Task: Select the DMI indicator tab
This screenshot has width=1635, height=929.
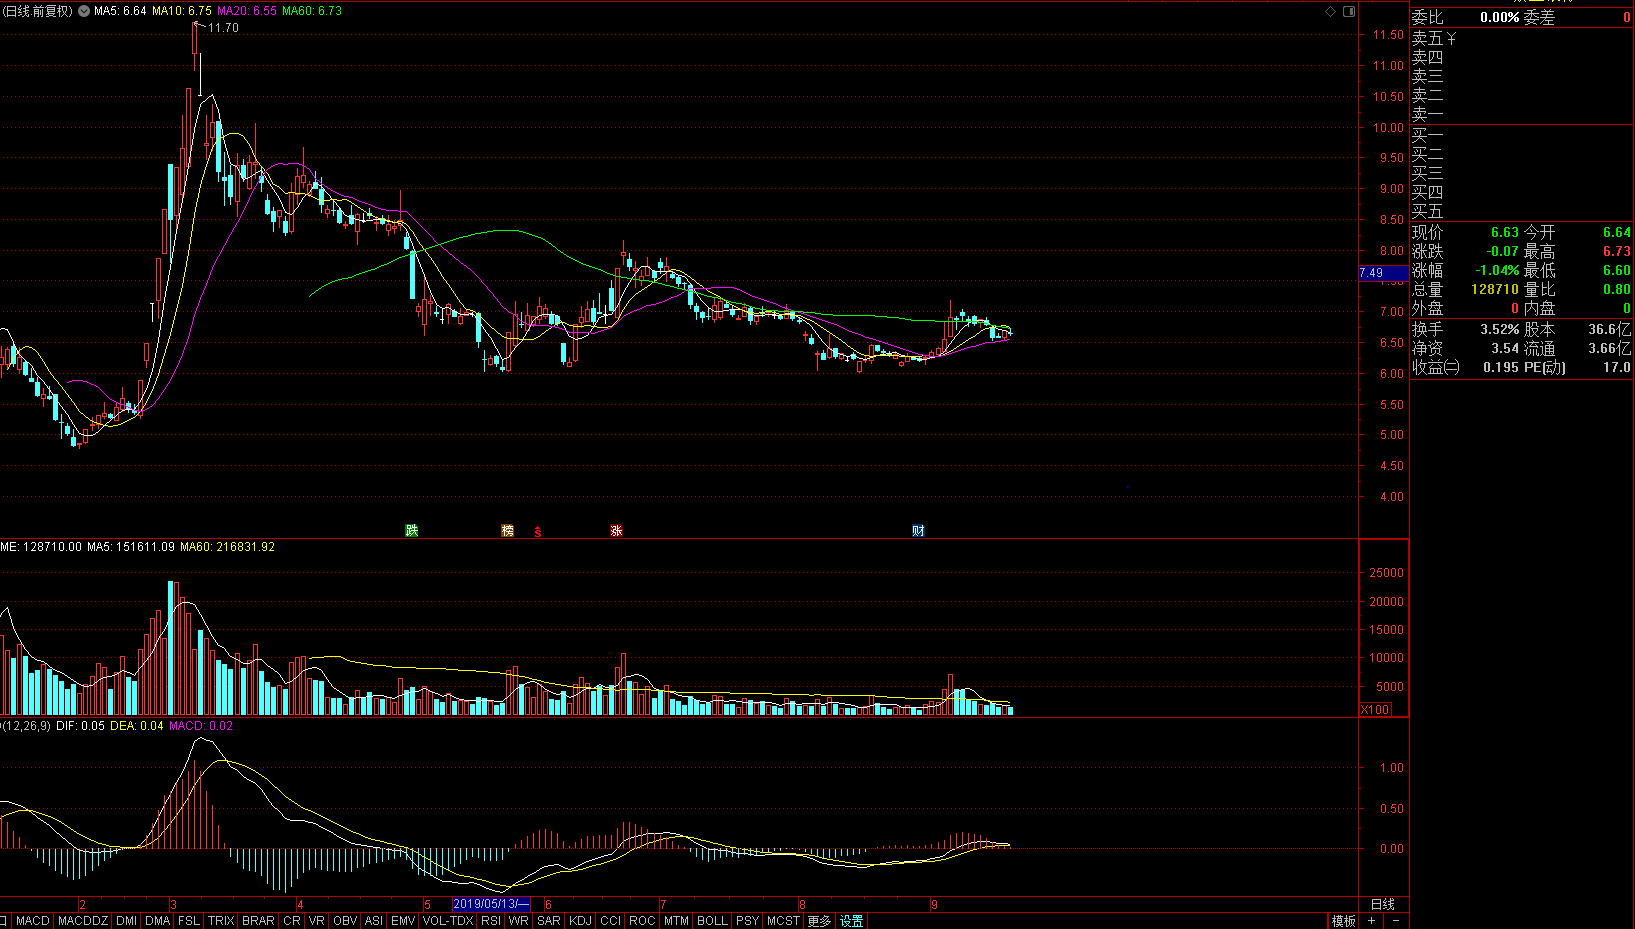Action: point(126,921)
